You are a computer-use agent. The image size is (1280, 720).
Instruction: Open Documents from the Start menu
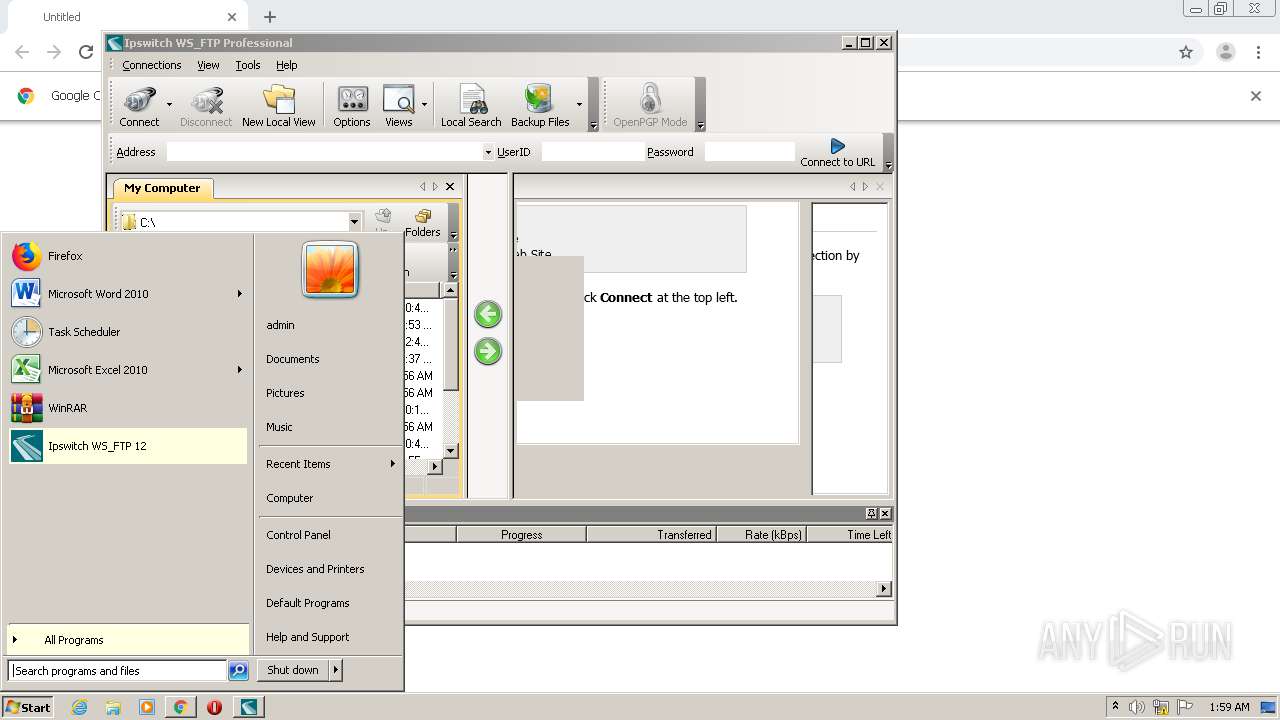coord(293,359)
